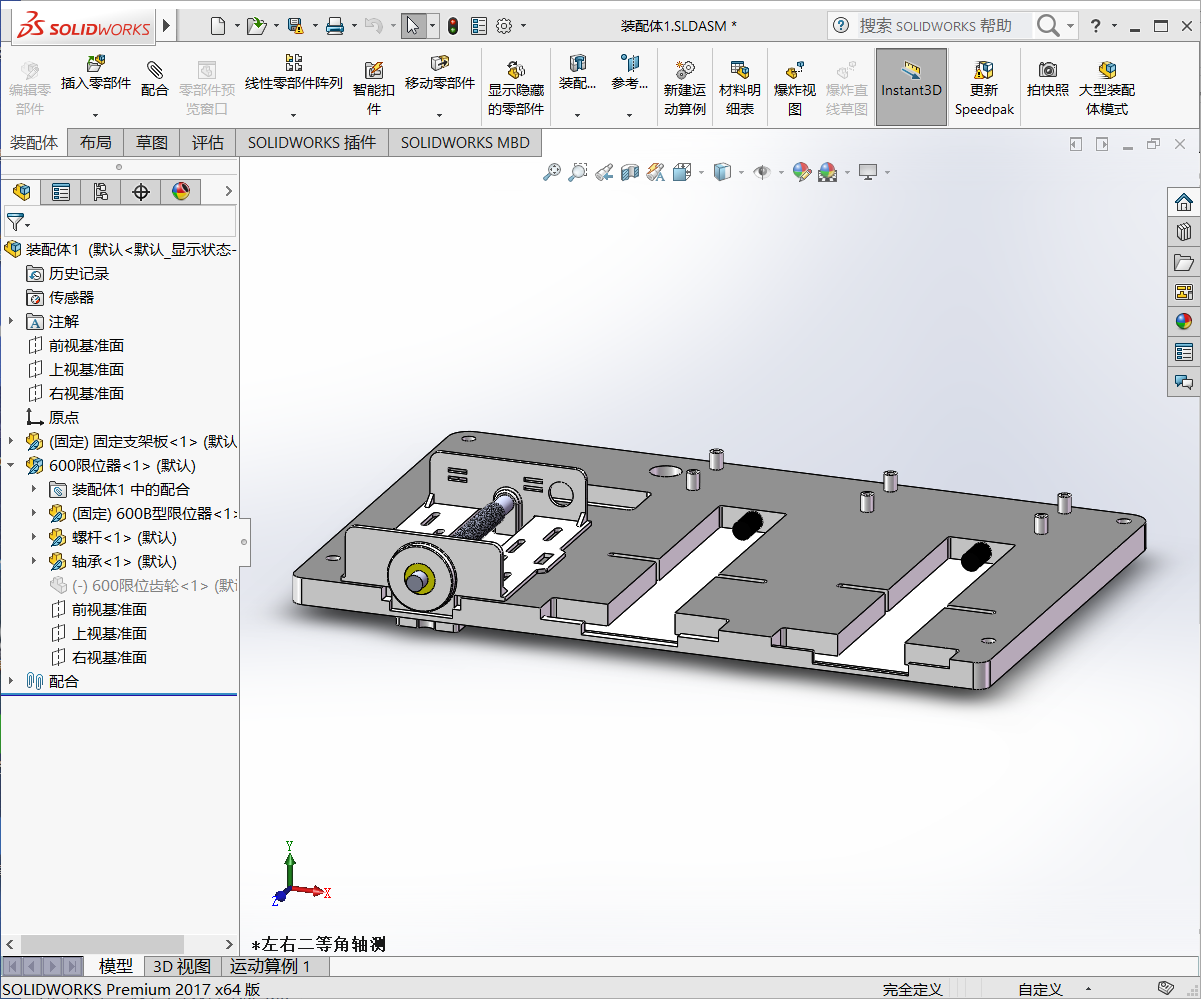Click the 插入零部件 (Insert Components) icon
Screen dimensions: 1201x999
96,66
